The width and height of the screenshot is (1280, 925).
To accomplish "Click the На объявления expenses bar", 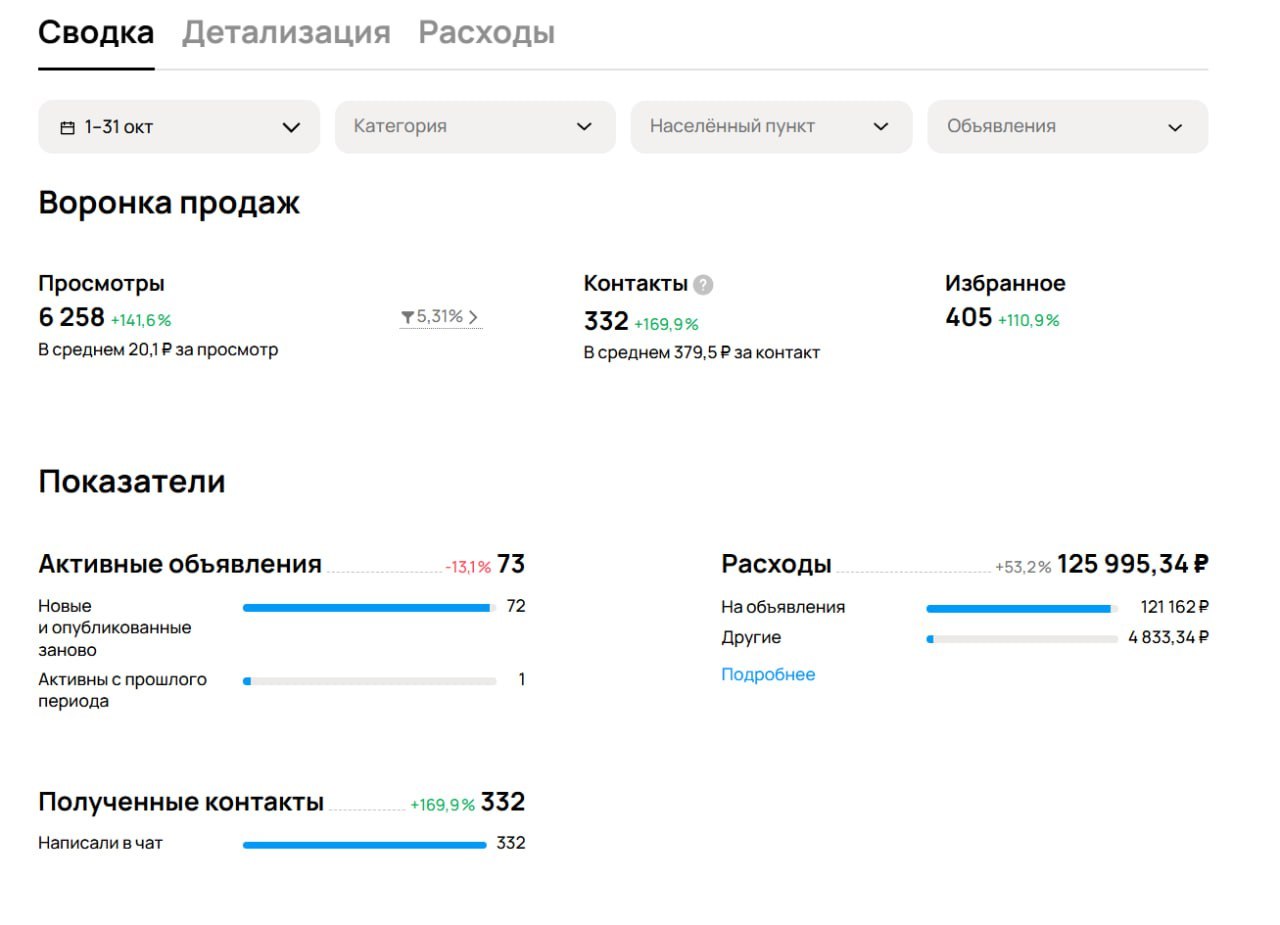I will [1022, 608].
